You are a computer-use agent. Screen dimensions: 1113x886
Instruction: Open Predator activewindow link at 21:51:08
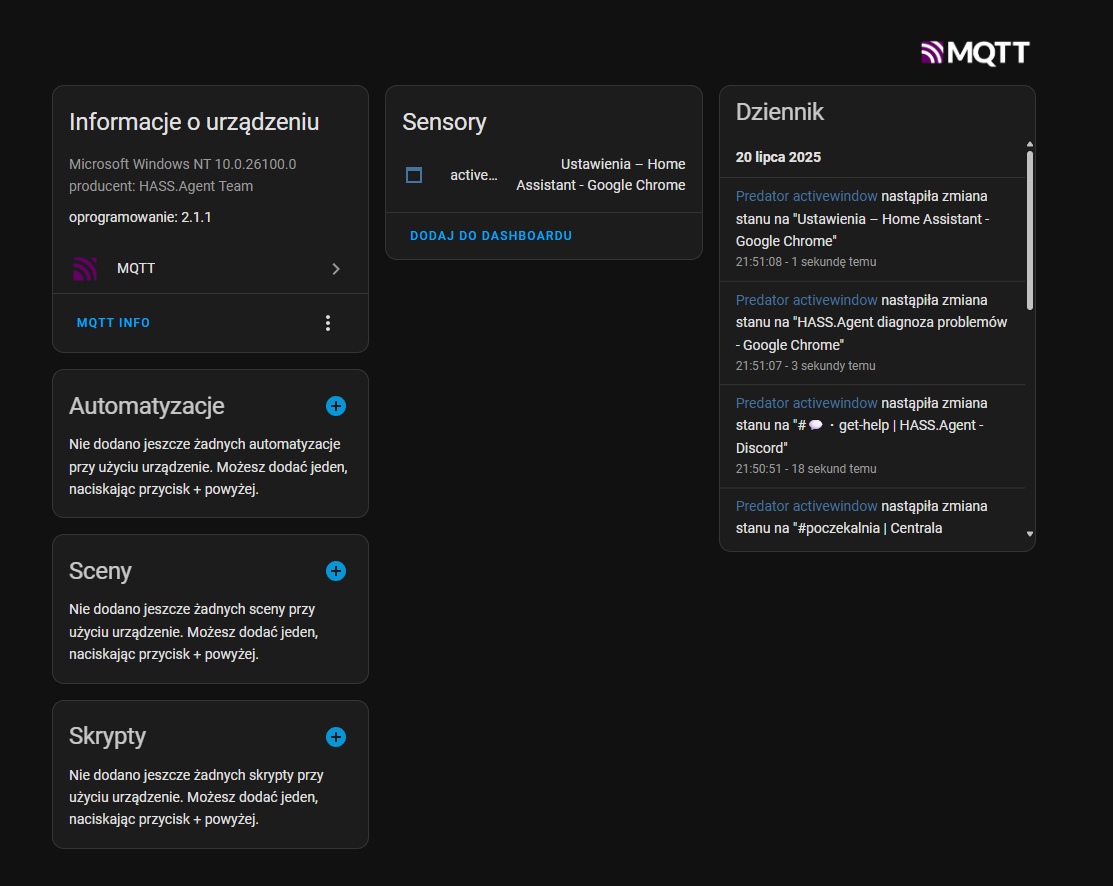tap(806, 197)
